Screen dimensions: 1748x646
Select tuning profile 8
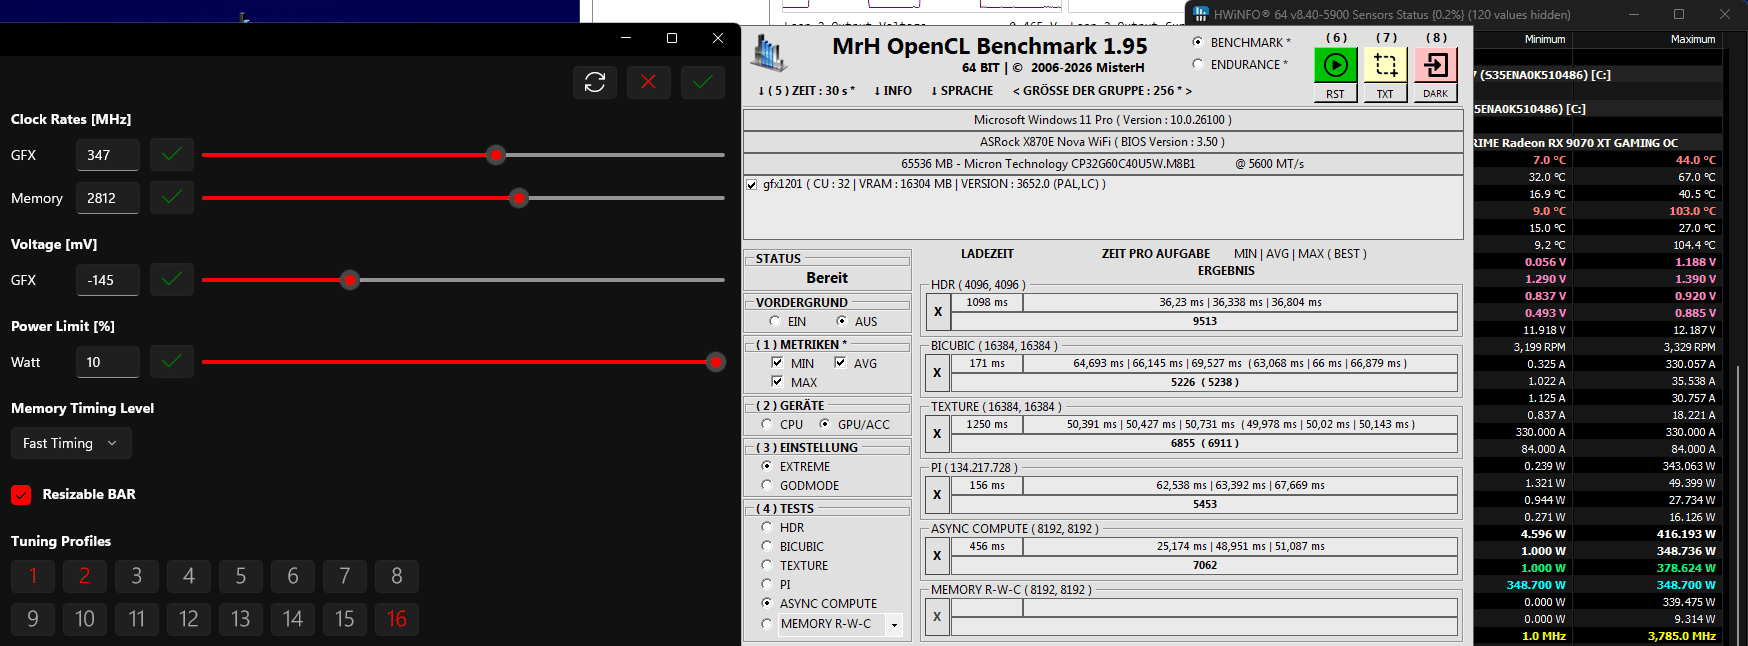pyautogui.click(x=397, y=576)
